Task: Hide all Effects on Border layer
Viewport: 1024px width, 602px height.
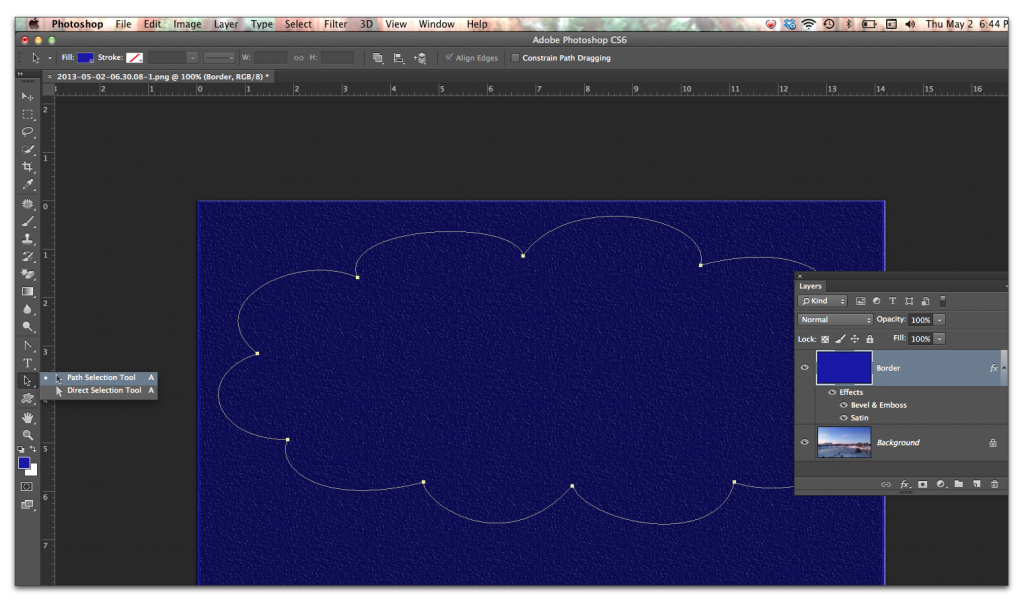Action: (832, 392)
